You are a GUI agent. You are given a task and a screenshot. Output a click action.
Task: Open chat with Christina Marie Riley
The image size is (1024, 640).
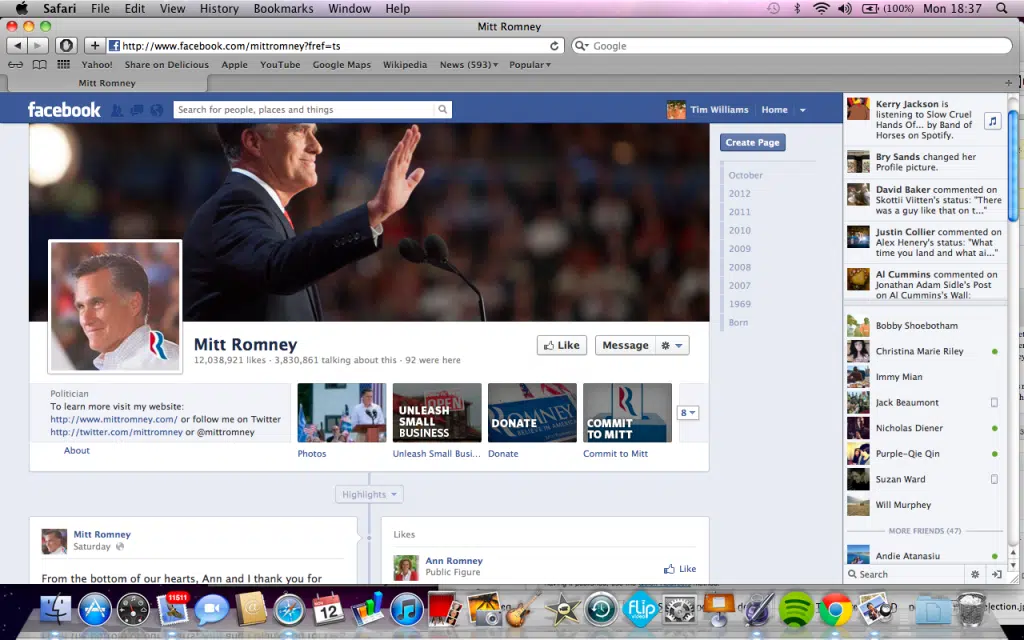pyautogui.click(x=924, y=351)
